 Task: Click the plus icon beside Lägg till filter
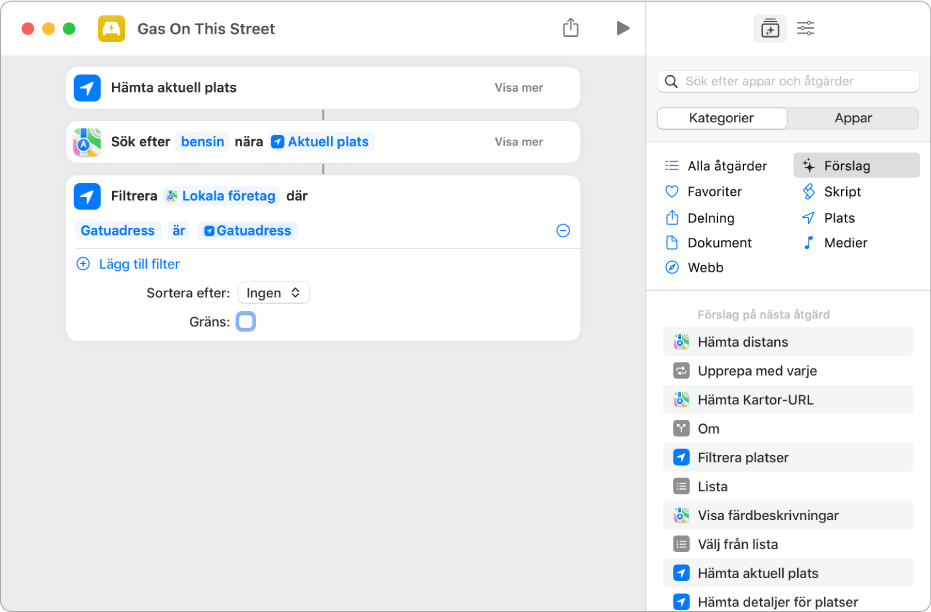[83, 264]
